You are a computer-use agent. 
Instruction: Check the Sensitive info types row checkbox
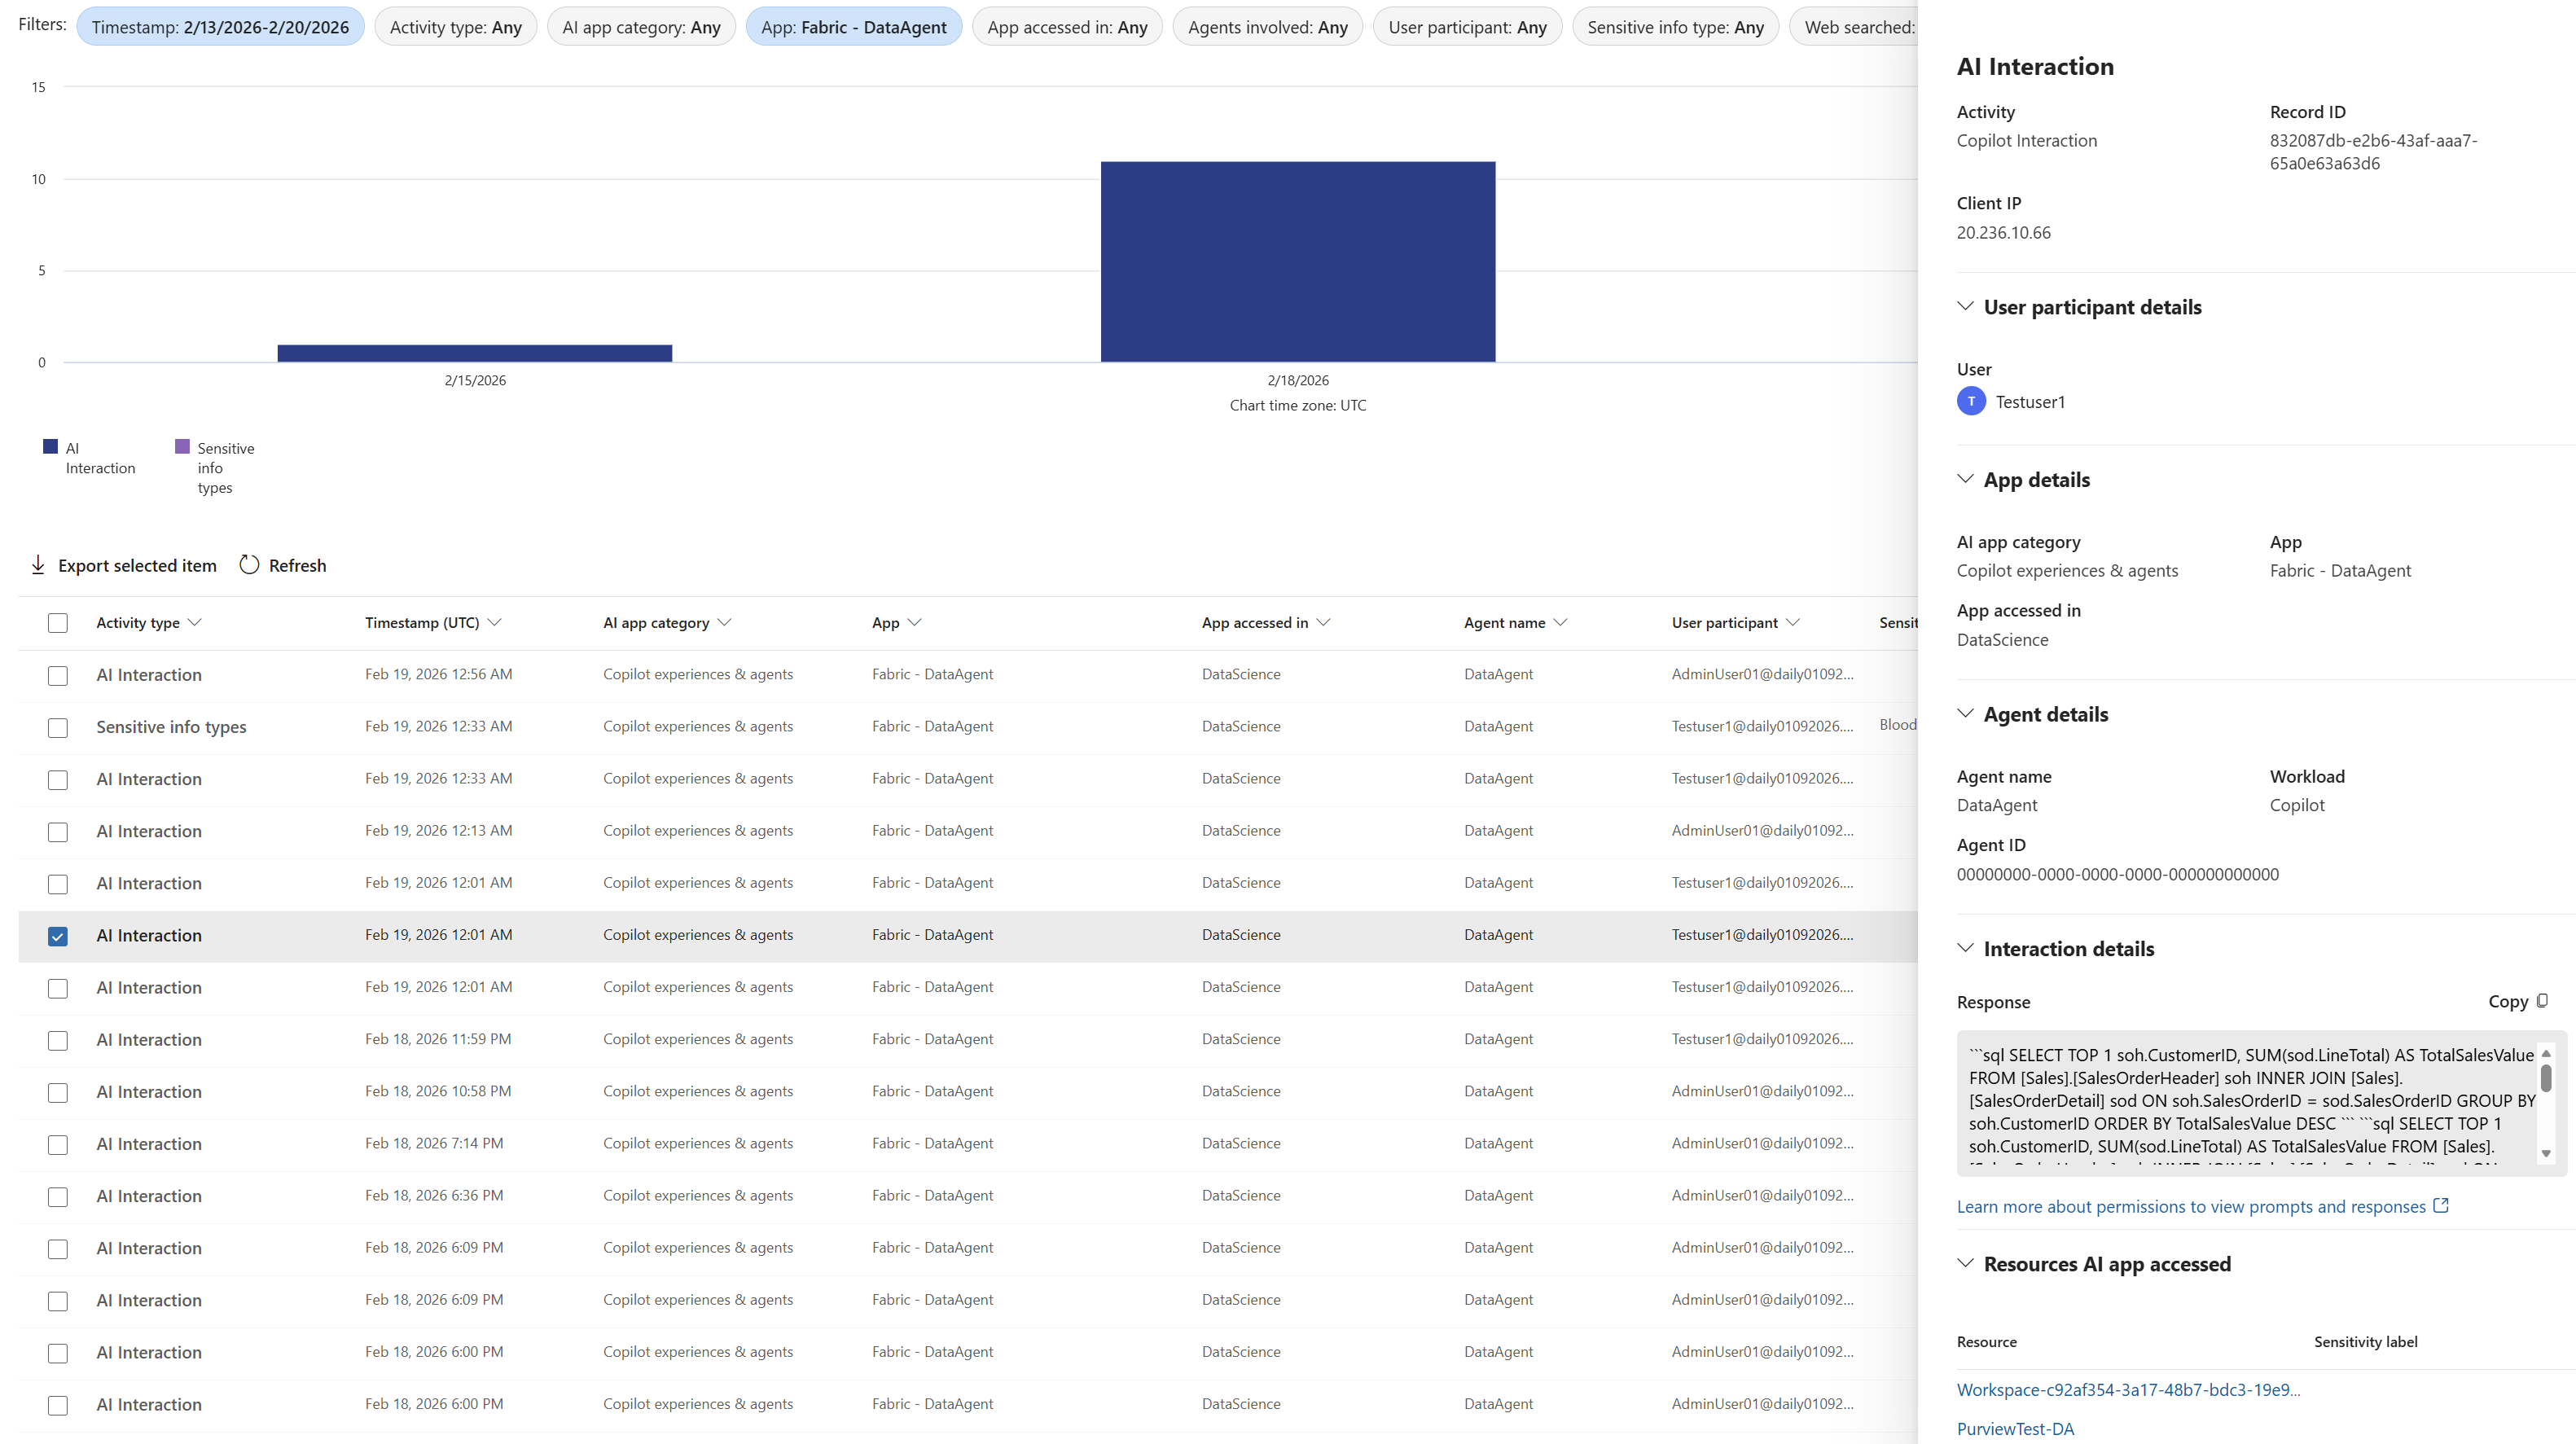coord(58,727)
